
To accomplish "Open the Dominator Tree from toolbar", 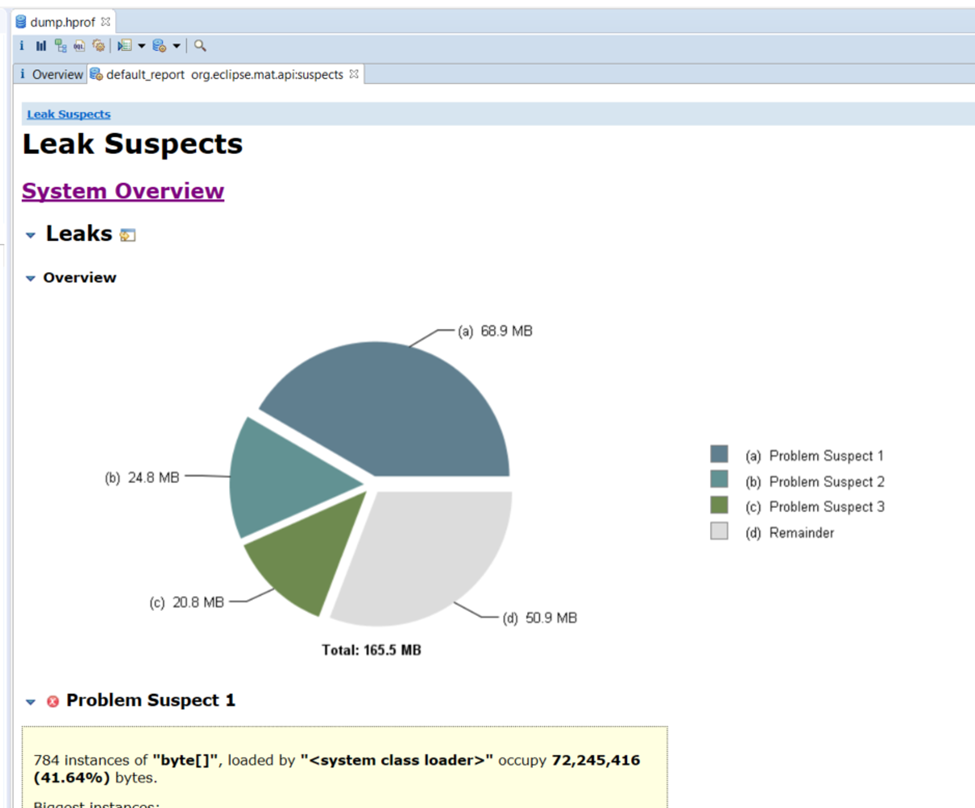I will point(60,45).
